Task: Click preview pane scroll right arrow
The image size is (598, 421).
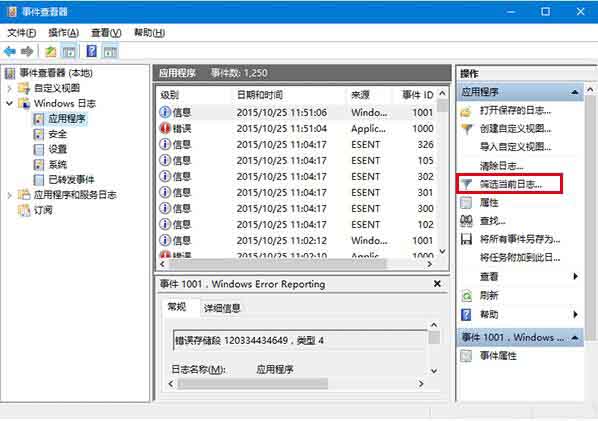Action: pos(421,384)
